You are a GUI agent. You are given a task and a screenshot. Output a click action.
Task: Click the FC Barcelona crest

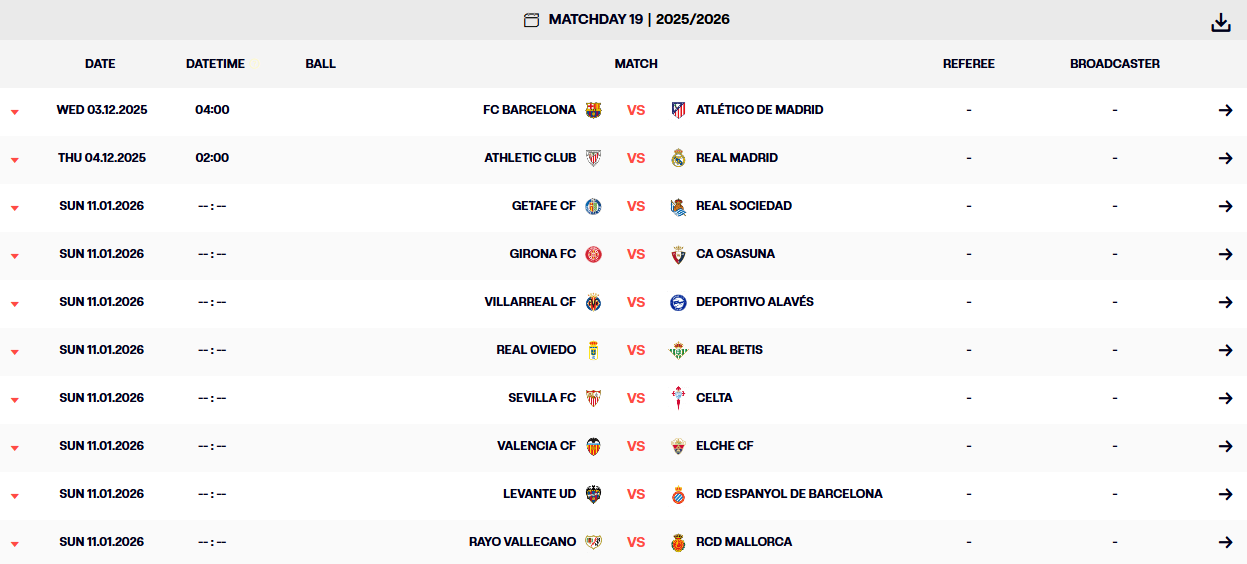pos(594,110)
